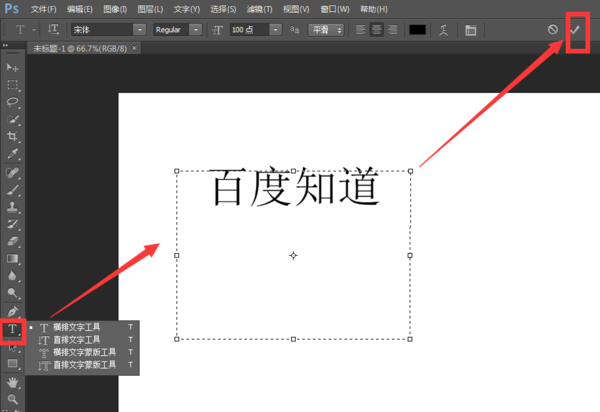Open the anti-aliasing 平滑 dropdown
Viewport: 600px width, 412px height.
(x=326, y=30)
